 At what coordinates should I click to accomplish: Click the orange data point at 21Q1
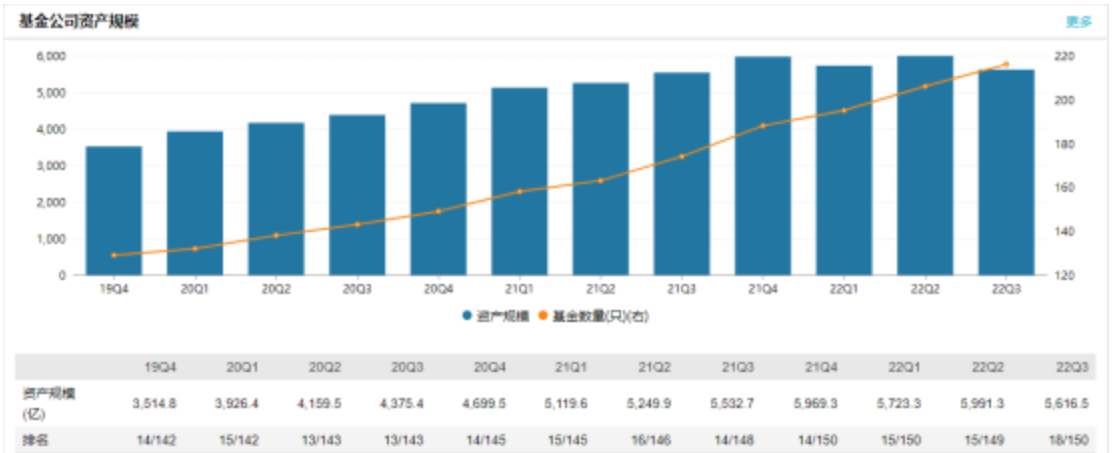[x=520, y=191]
